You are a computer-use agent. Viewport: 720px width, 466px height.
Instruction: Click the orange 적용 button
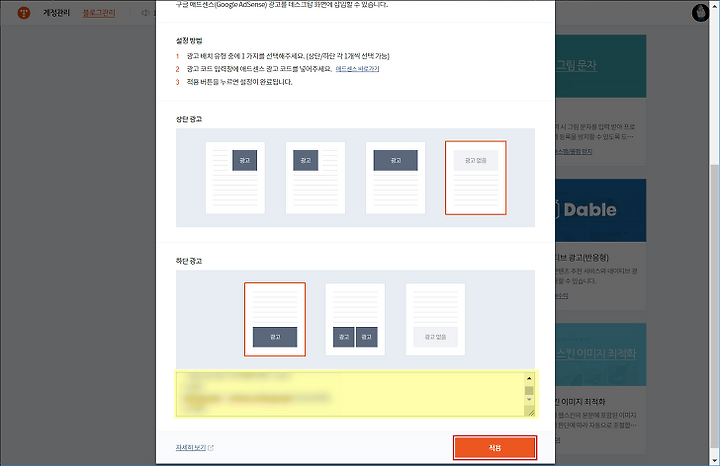pos(495,448)
